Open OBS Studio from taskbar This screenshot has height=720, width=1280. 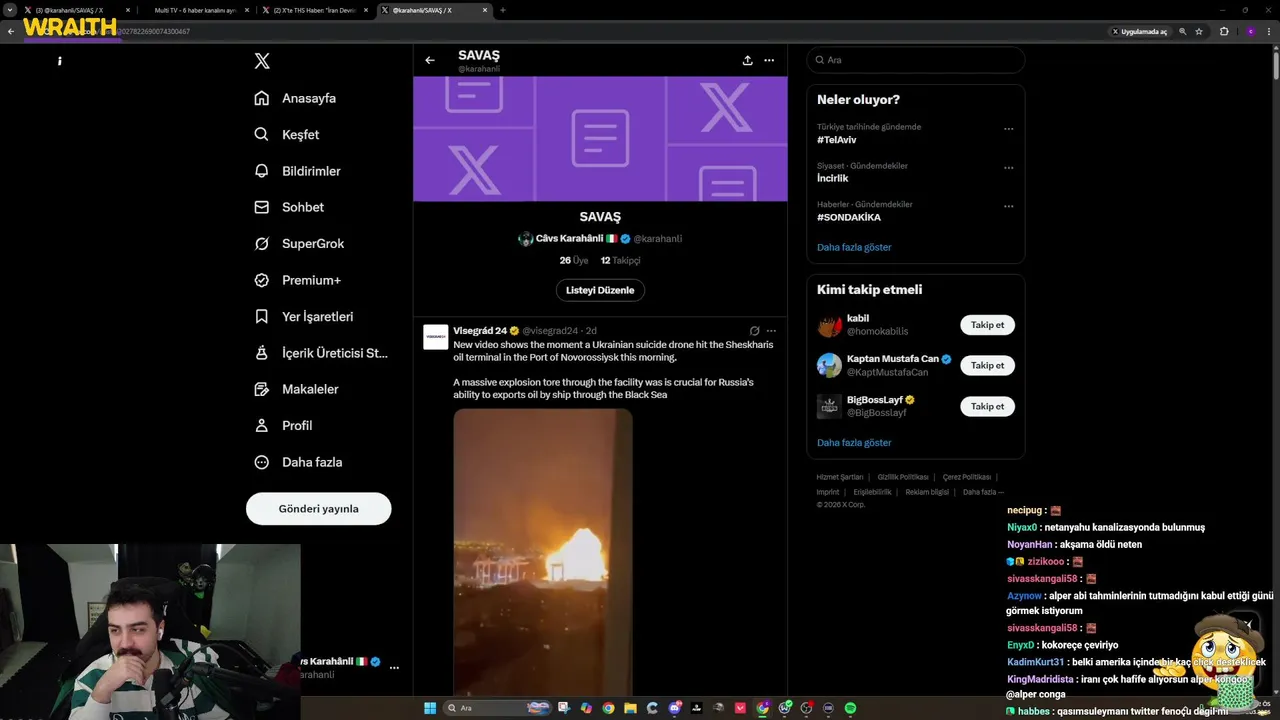point(806,708)
